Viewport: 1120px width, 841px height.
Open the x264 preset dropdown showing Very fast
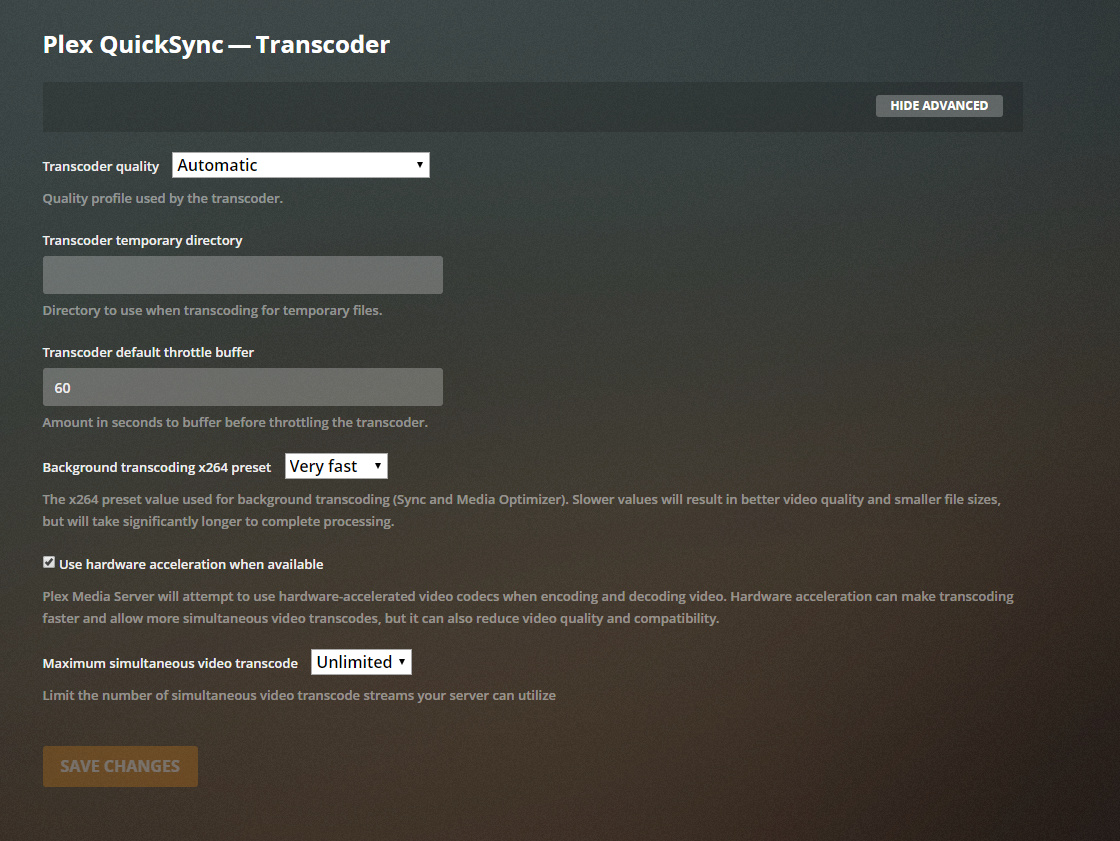[x=336, y=466]
